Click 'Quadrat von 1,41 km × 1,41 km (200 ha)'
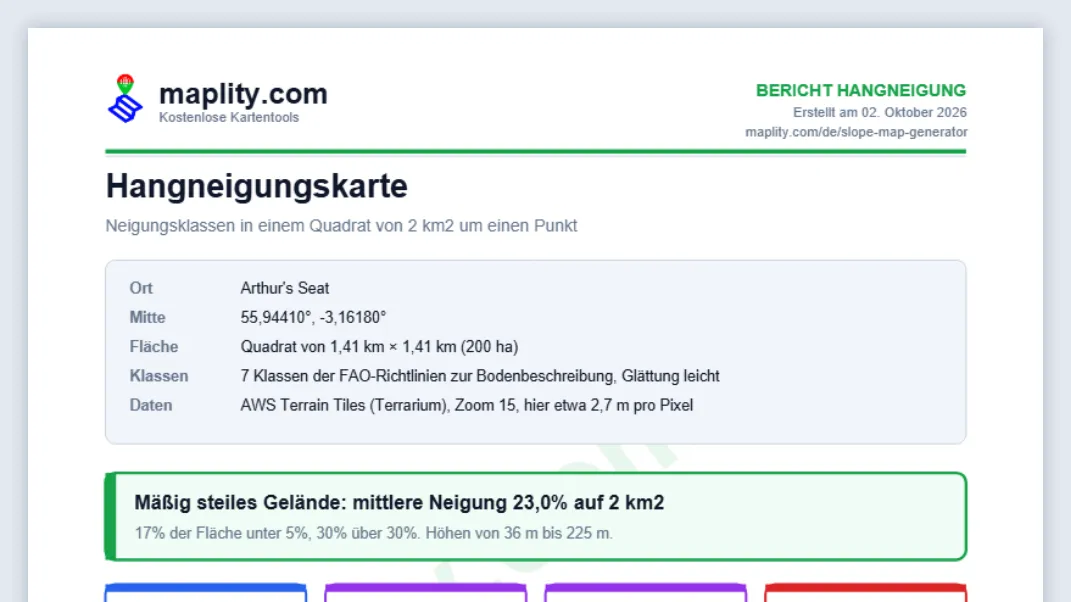The height and width of the screenshot is (602, 1071). tap(379, 347)
